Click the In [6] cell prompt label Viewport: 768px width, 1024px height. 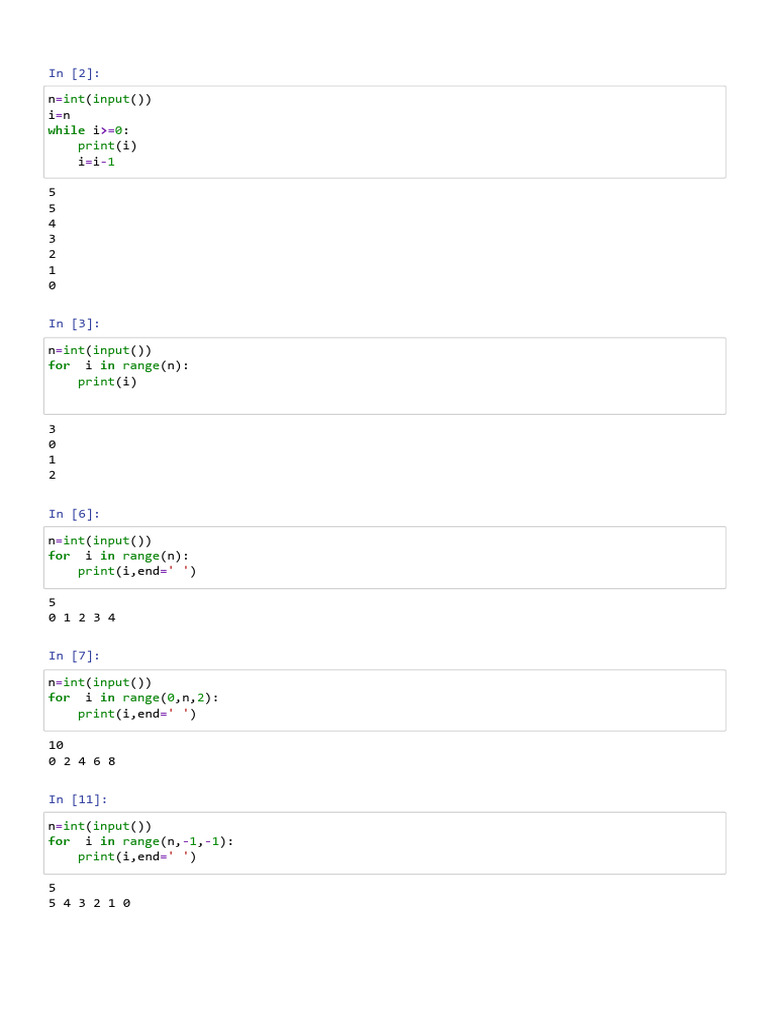pyautogui.click(x=74, y=514)
